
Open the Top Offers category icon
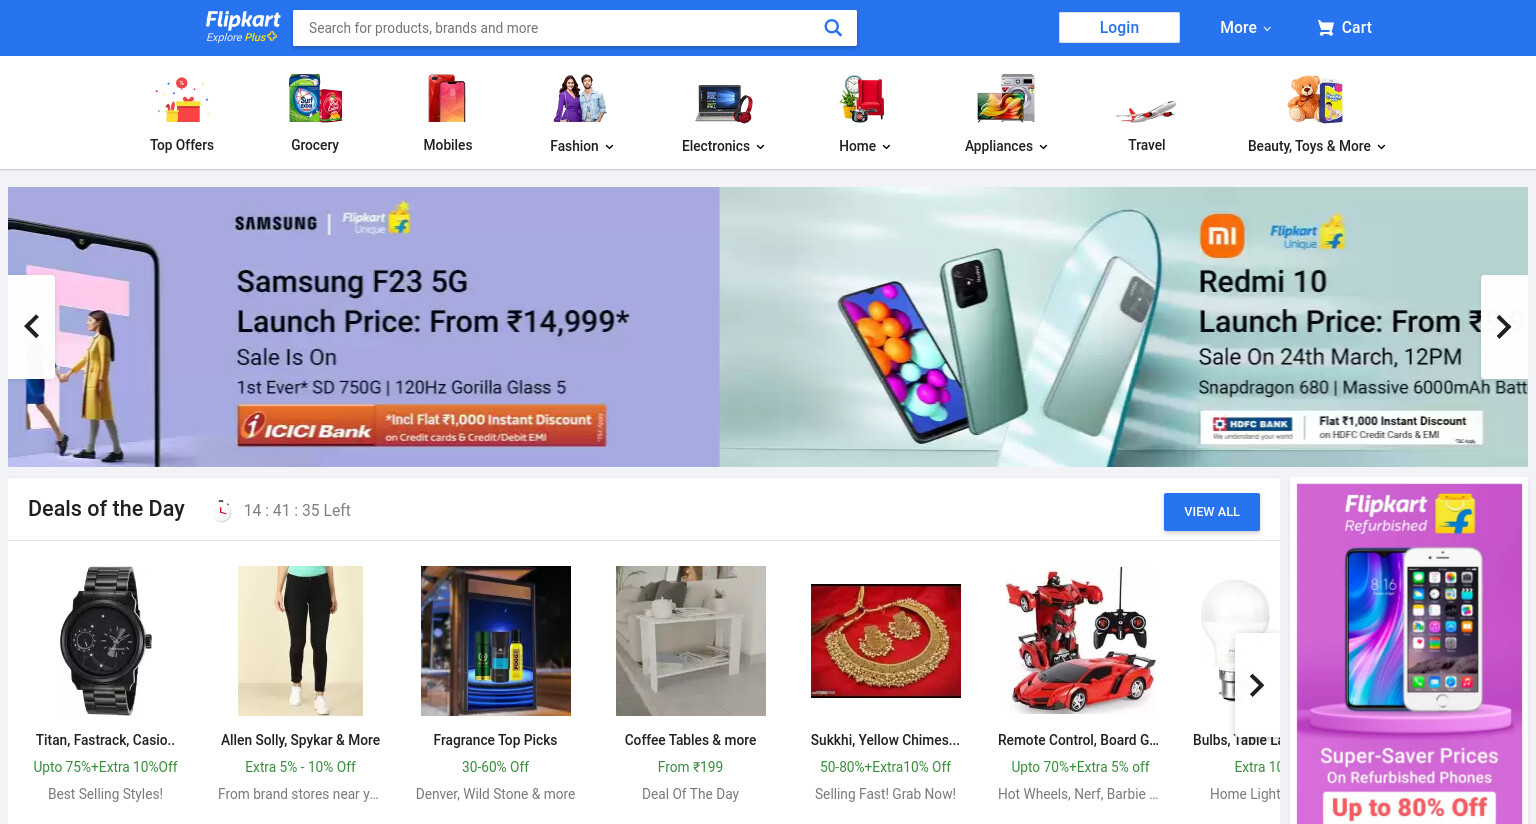tap(182, 99)
